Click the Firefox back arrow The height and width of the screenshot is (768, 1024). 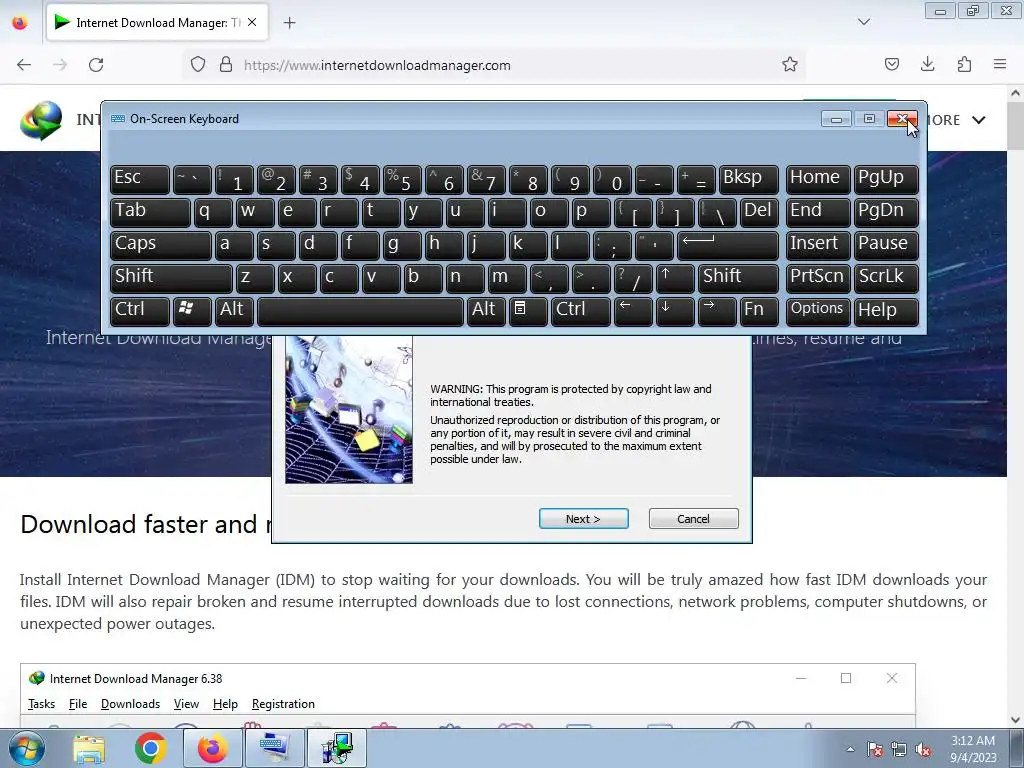tap(24, 65)
